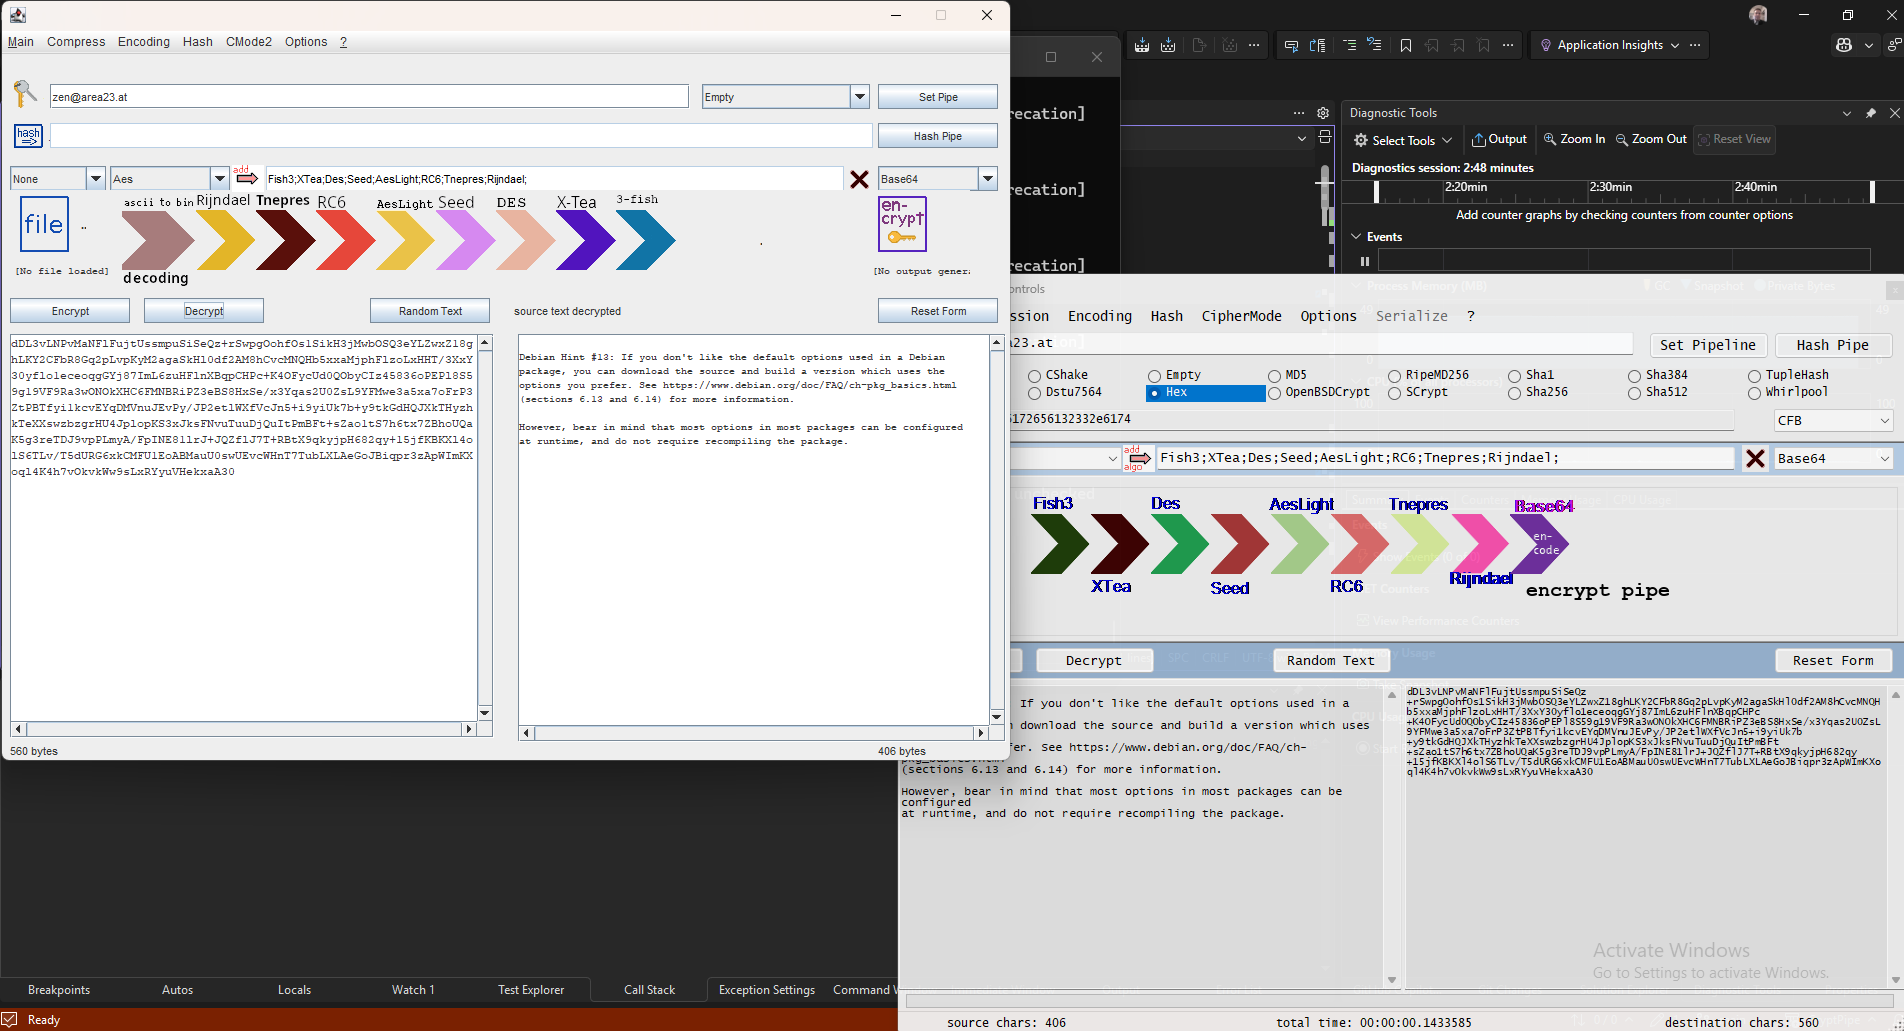The height and width of the screenshot is (1031, 1904).
Task: Click the add arrow icon in left window
Action: click(x=247, y=178)
